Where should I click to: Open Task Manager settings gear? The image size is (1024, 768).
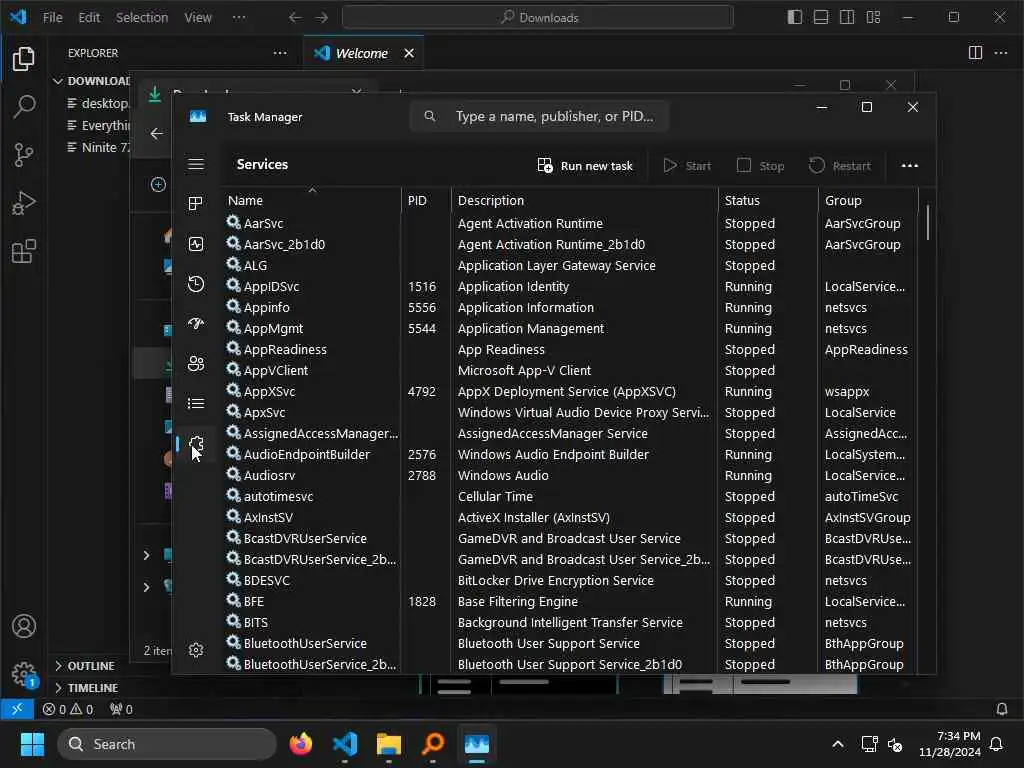click(196, 650)
